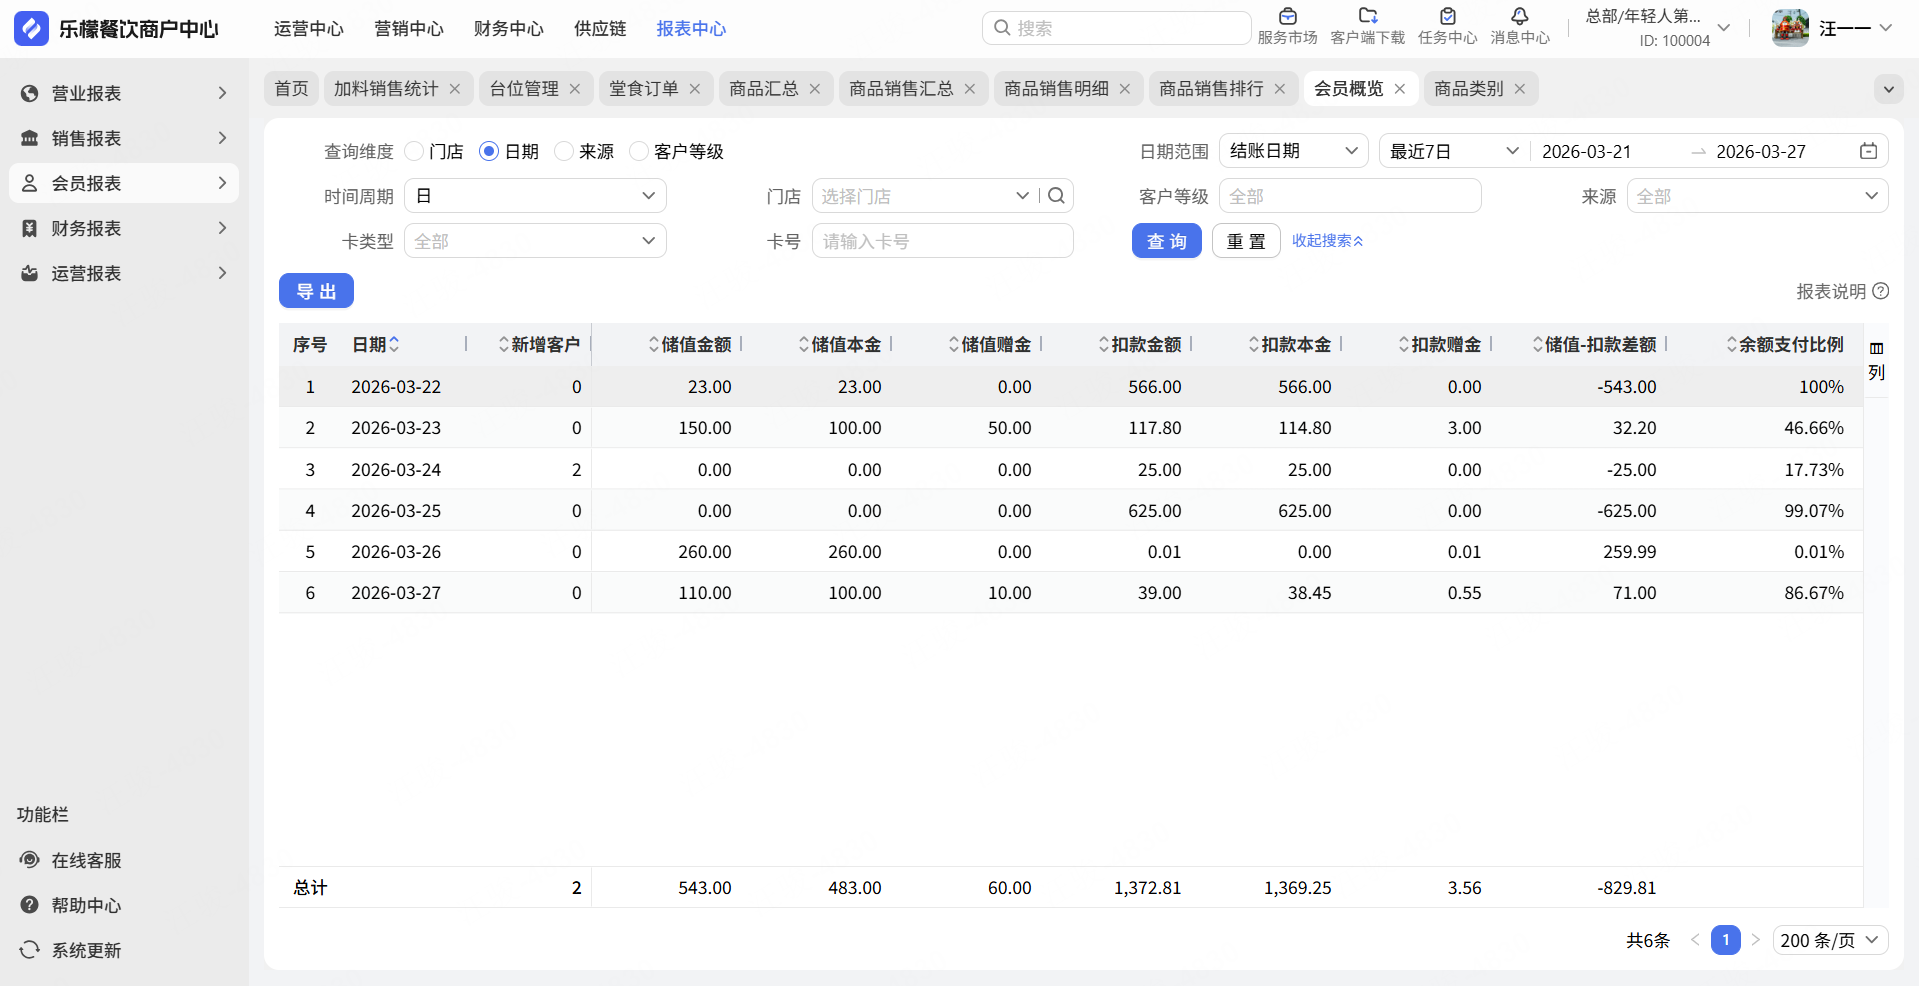Screen dimensions: 1919x986
Task: Click the 客户端下载 download icon
Action: tap(1367, 17)
